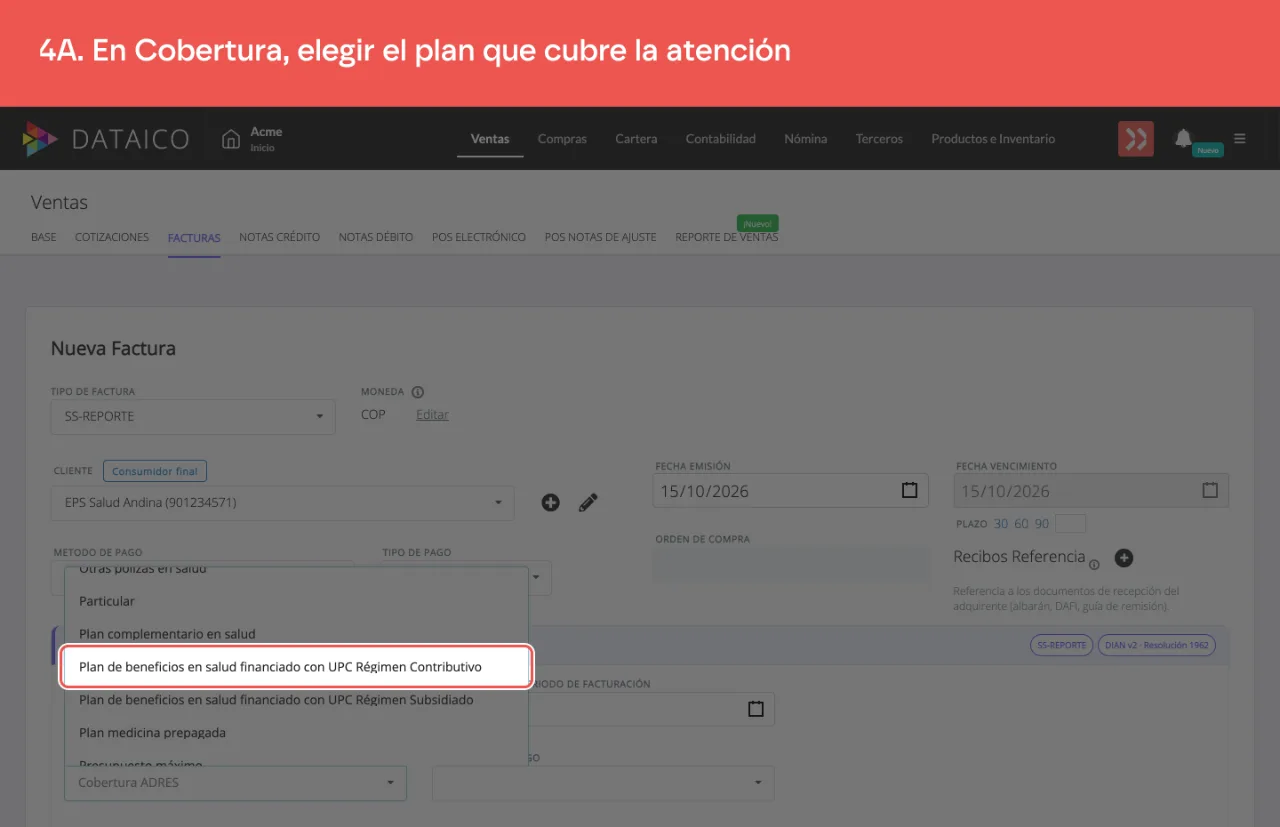
Task: Click the SS-REPORTE badge
Action: pos(1061,645)
